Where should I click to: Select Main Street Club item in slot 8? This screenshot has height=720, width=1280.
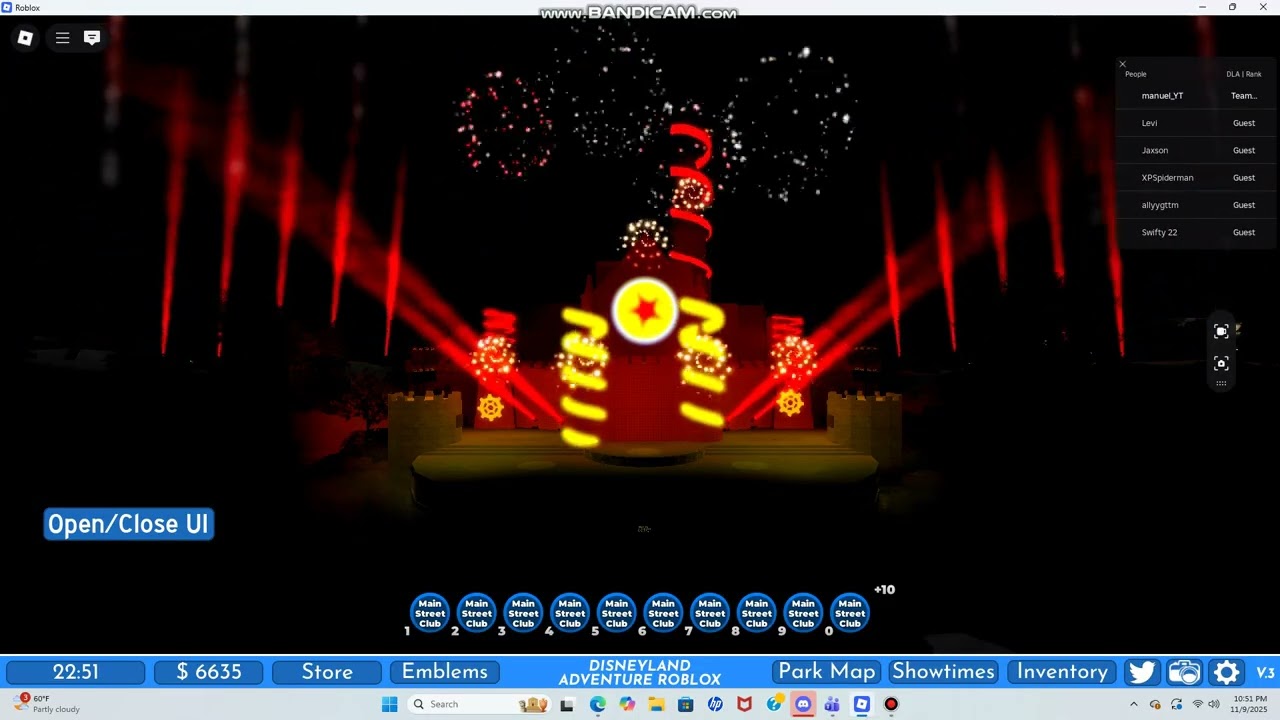(x=757, y=613)
